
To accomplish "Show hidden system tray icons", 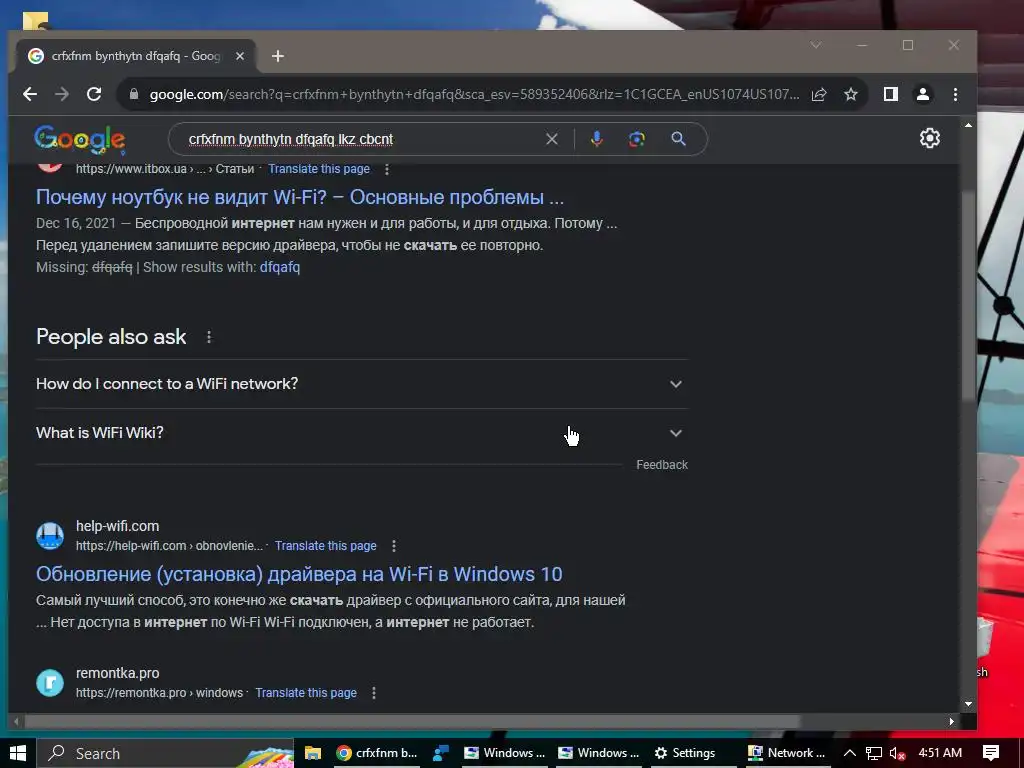I will (x=850, y=753).
